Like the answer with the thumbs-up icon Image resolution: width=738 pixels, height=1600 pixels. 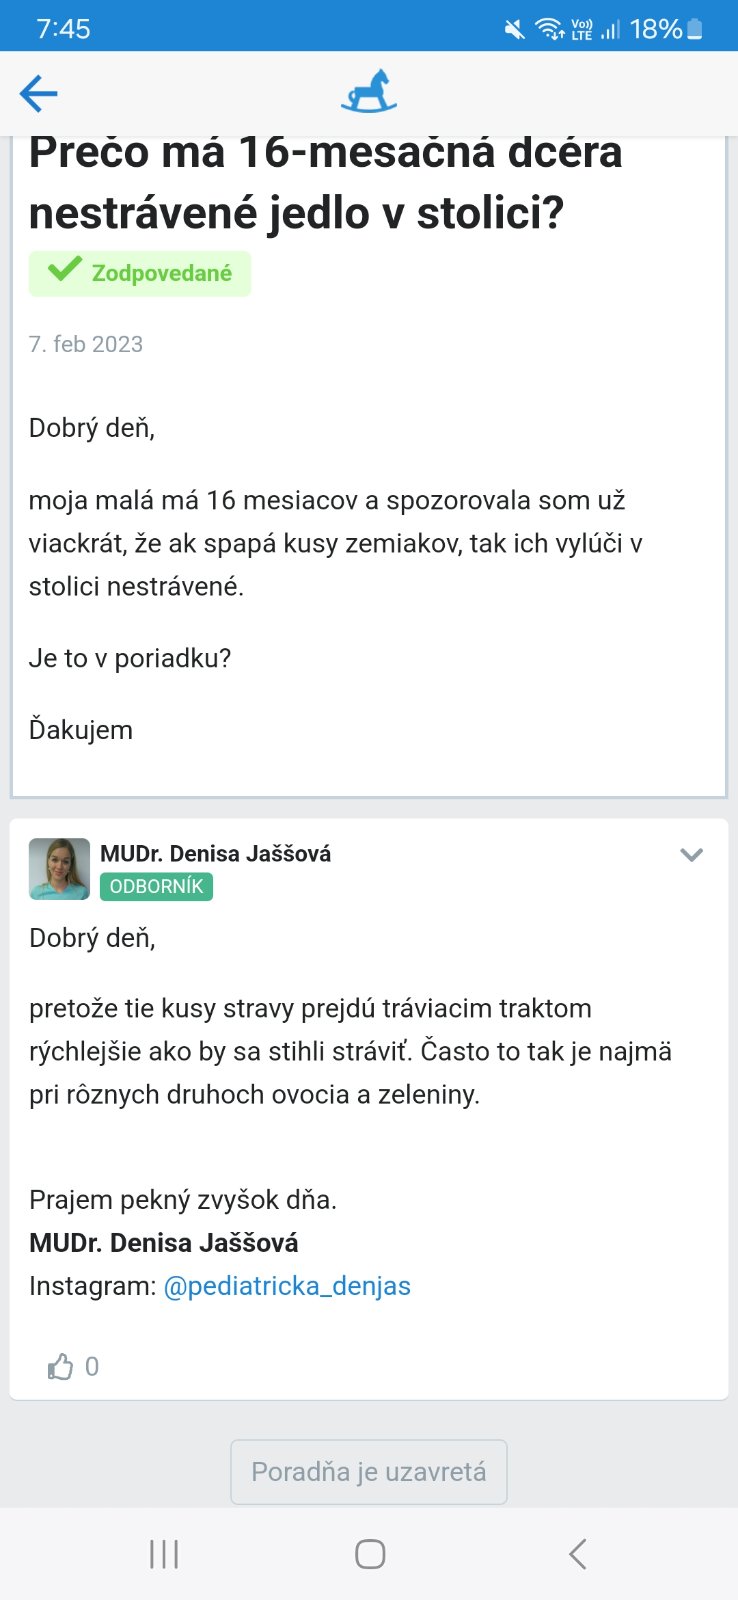61,1367
